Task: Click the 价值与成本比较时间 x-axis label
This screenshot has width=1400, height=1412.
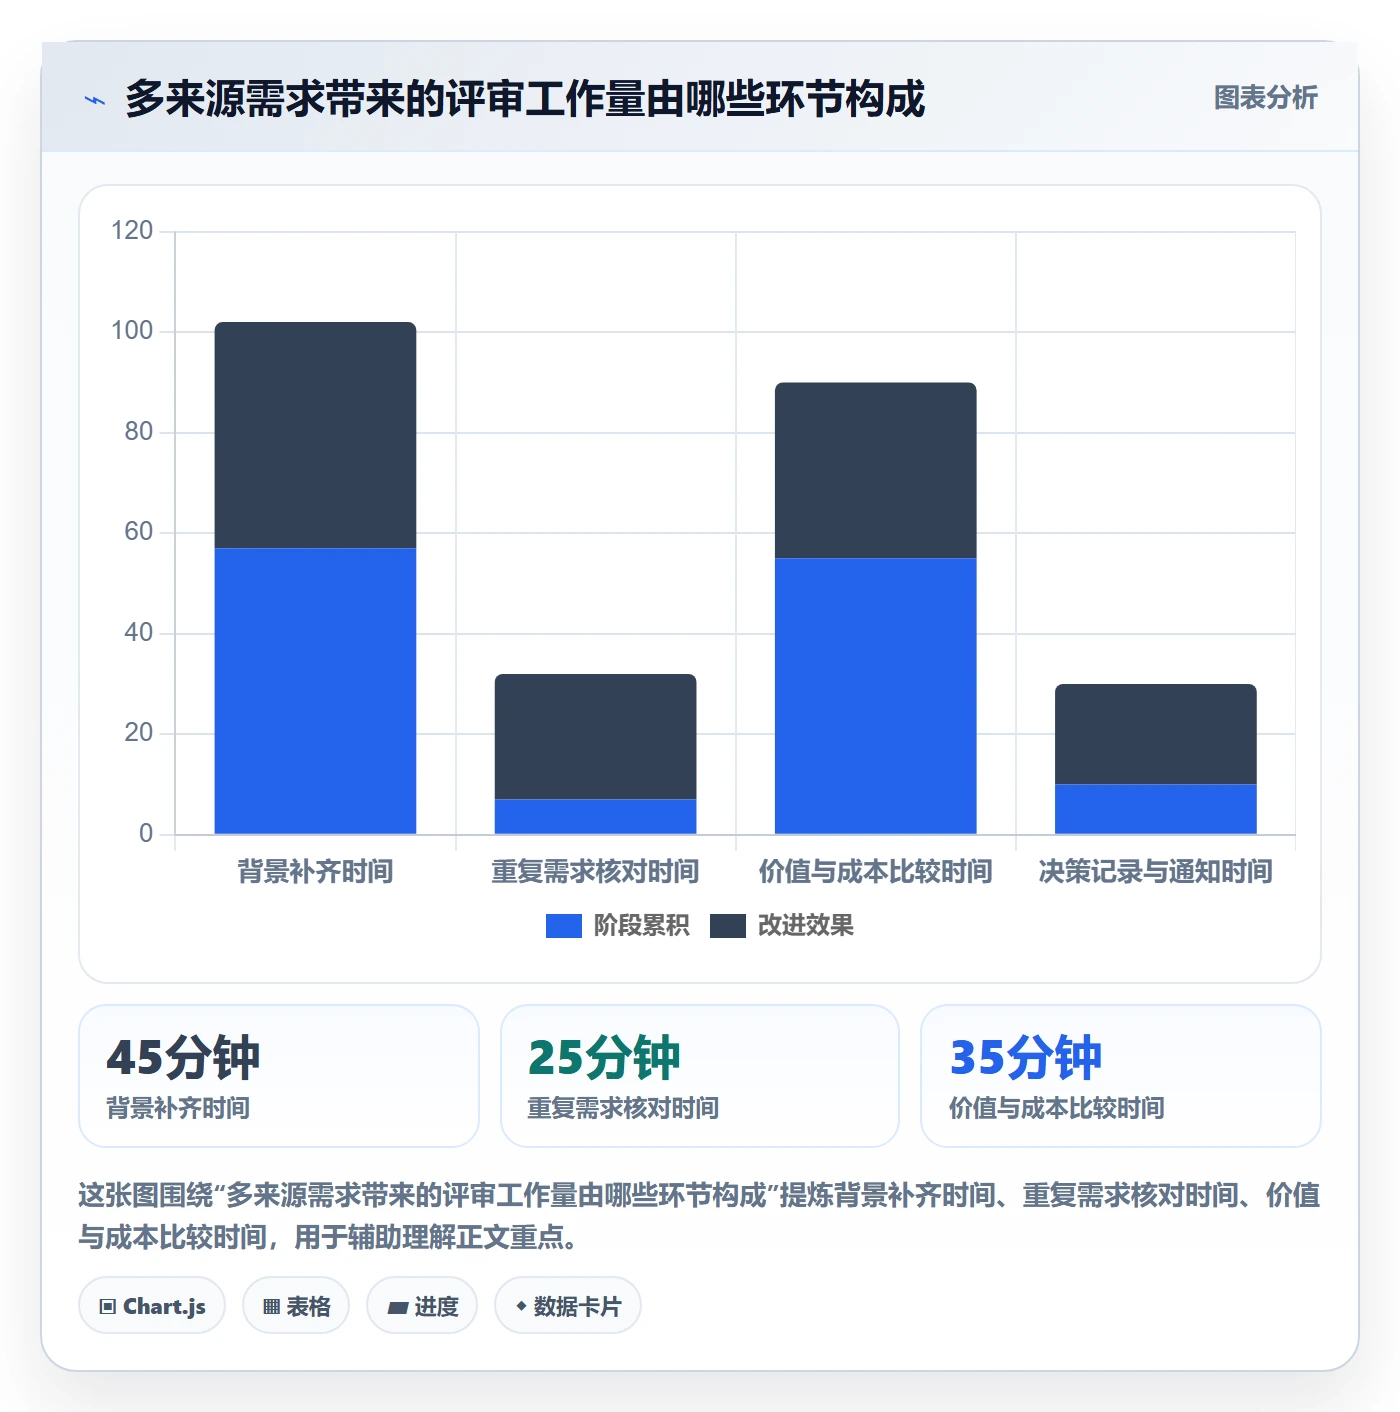Action: [x=875, y=872]
